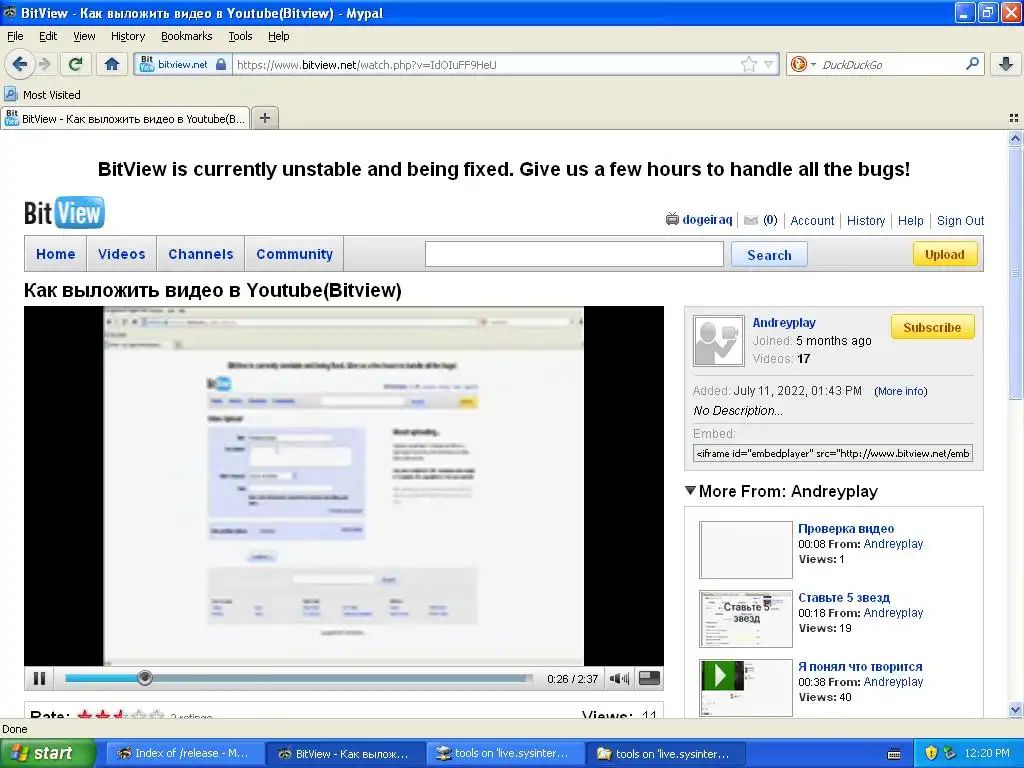Screen dimensions: 1024x768
Task: Click into the BitView search field
Action: point(574,254)
